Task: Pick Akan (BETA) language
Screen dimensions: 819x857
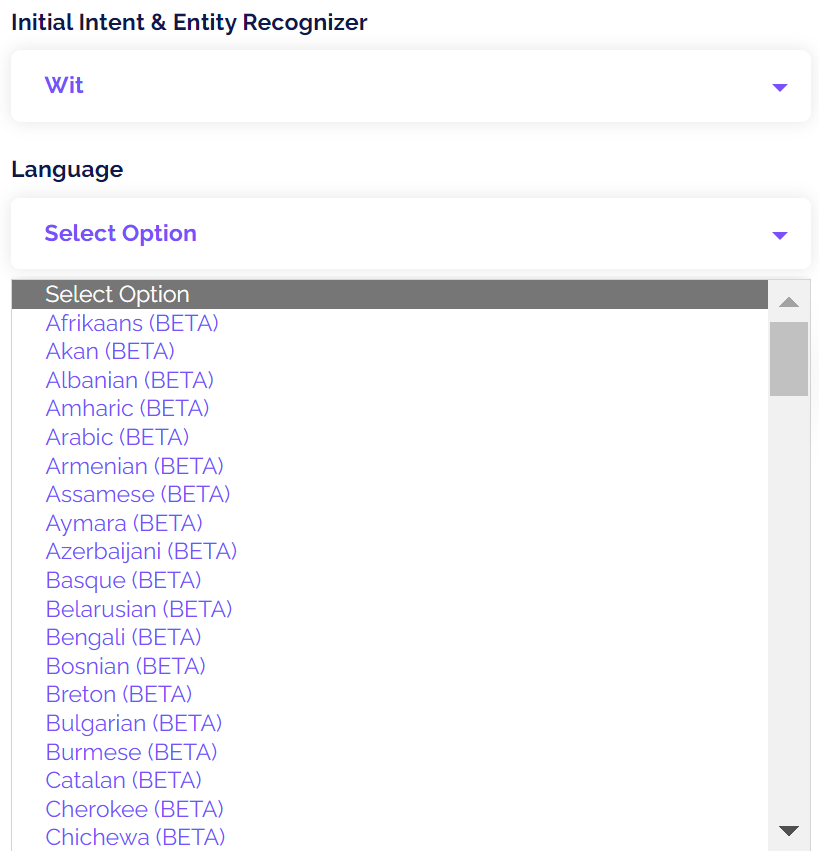Action: pos(110,351)
